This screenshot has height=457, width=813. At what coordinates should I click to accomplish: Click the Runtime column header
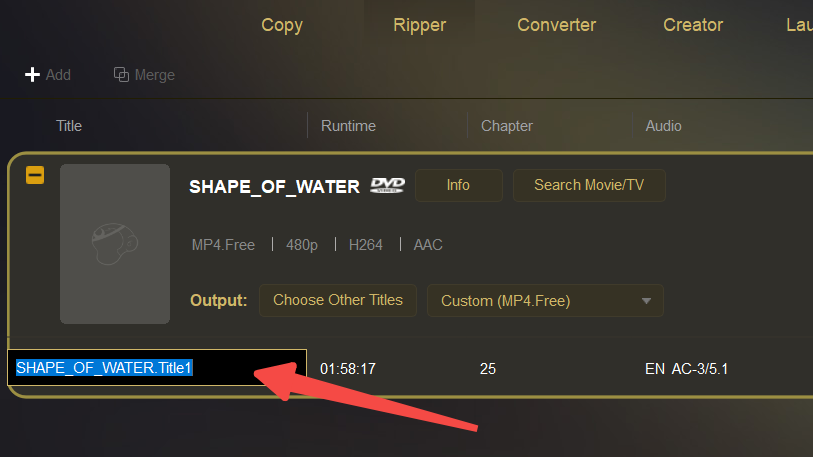pos(348,126)
